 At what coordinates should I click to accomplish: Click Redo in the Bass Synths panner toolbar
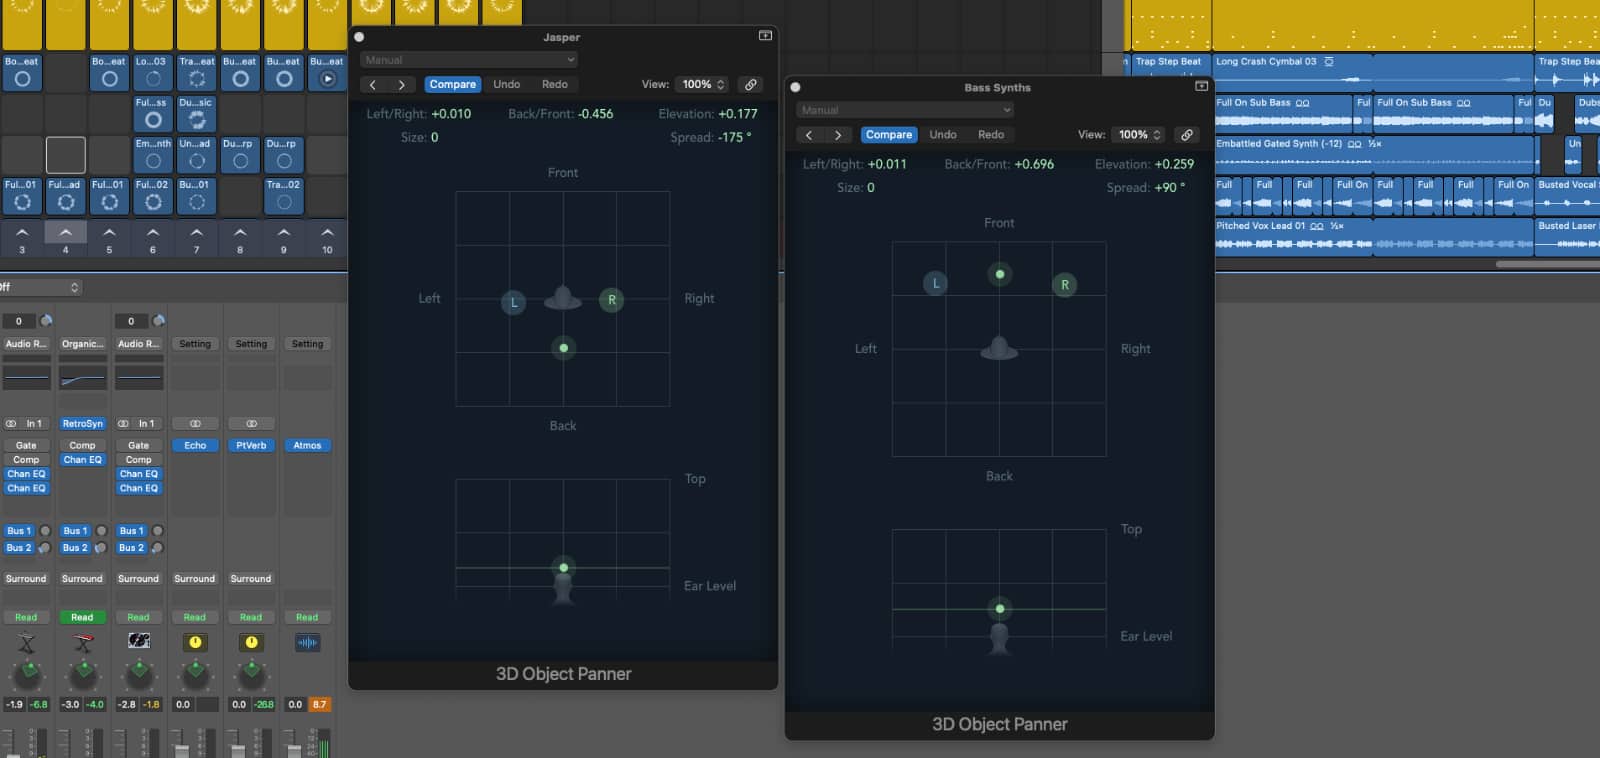click(x=991, y=135)
